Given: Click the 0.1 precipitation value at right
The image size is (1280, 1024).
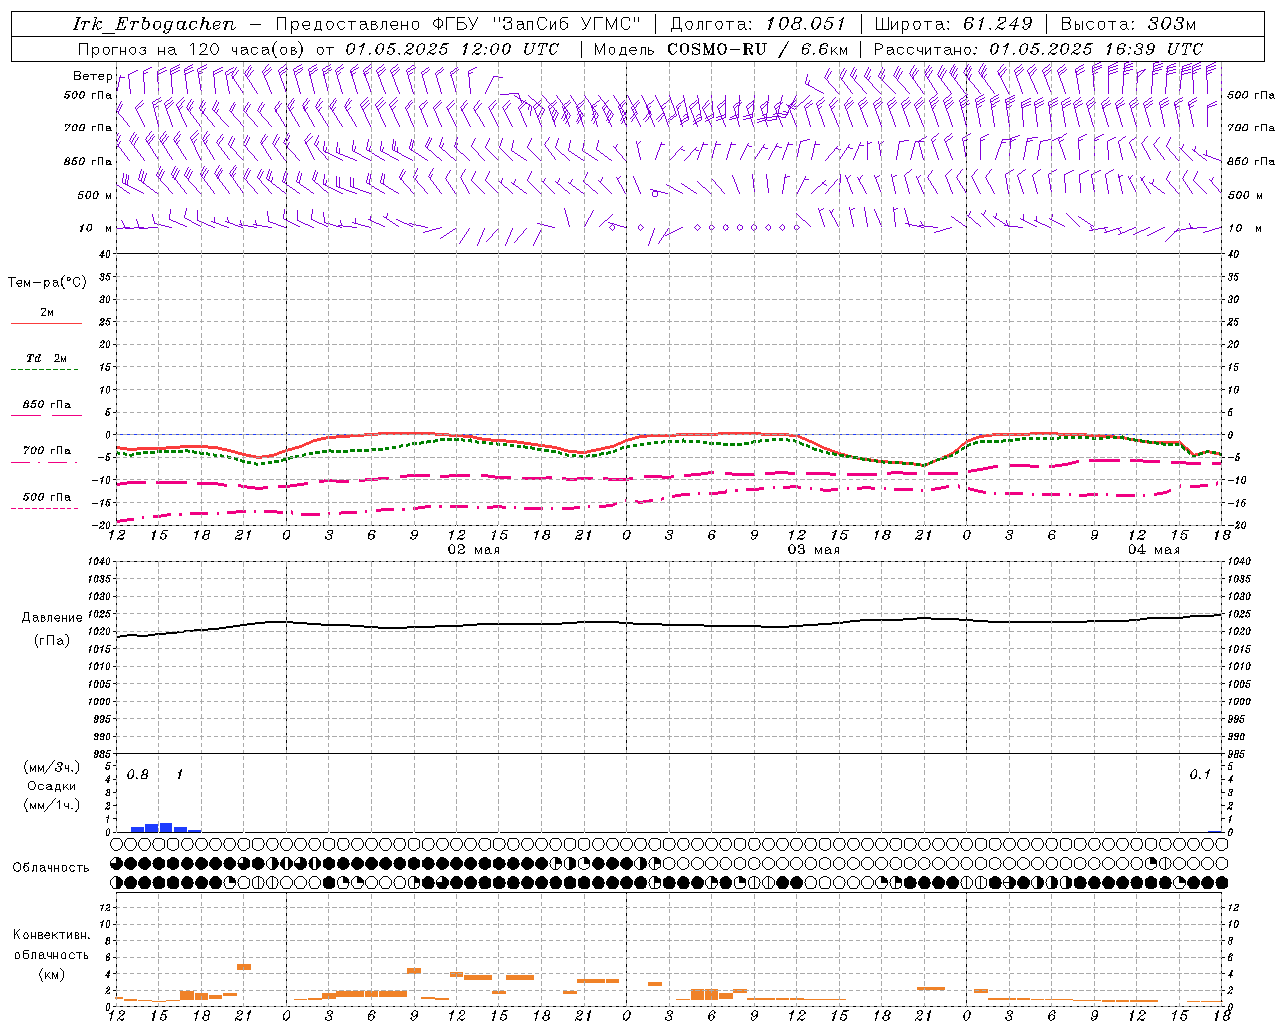Looking at the screenshot, I should coord(1199,775).
